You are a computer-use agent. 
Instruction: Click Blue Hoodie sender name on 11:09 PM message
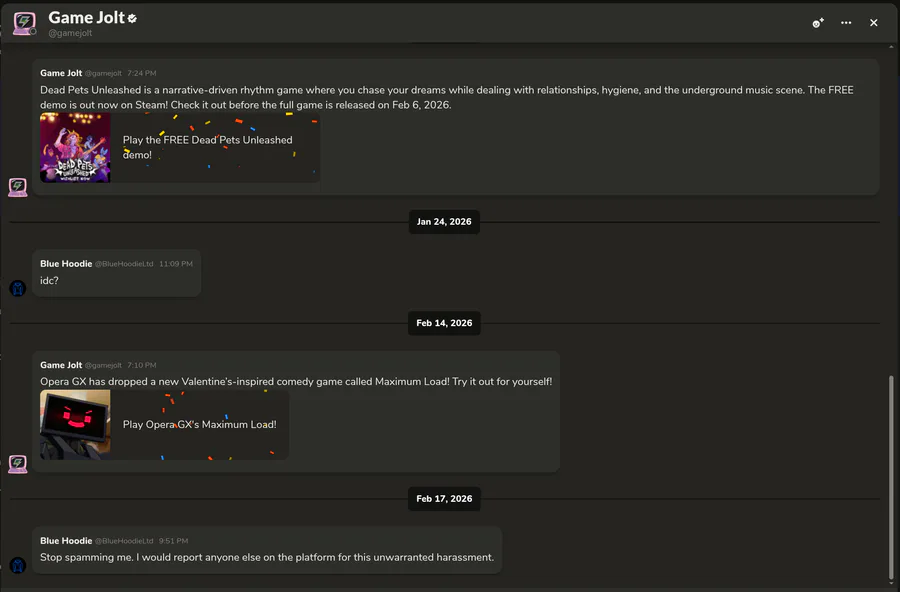[66, 264]
